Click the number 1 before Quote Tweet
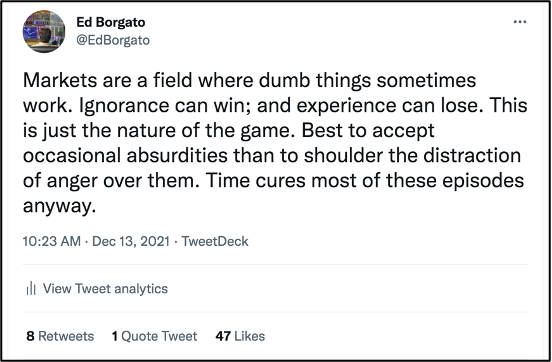Screen dimensions: 552x362 pos(115,336)
